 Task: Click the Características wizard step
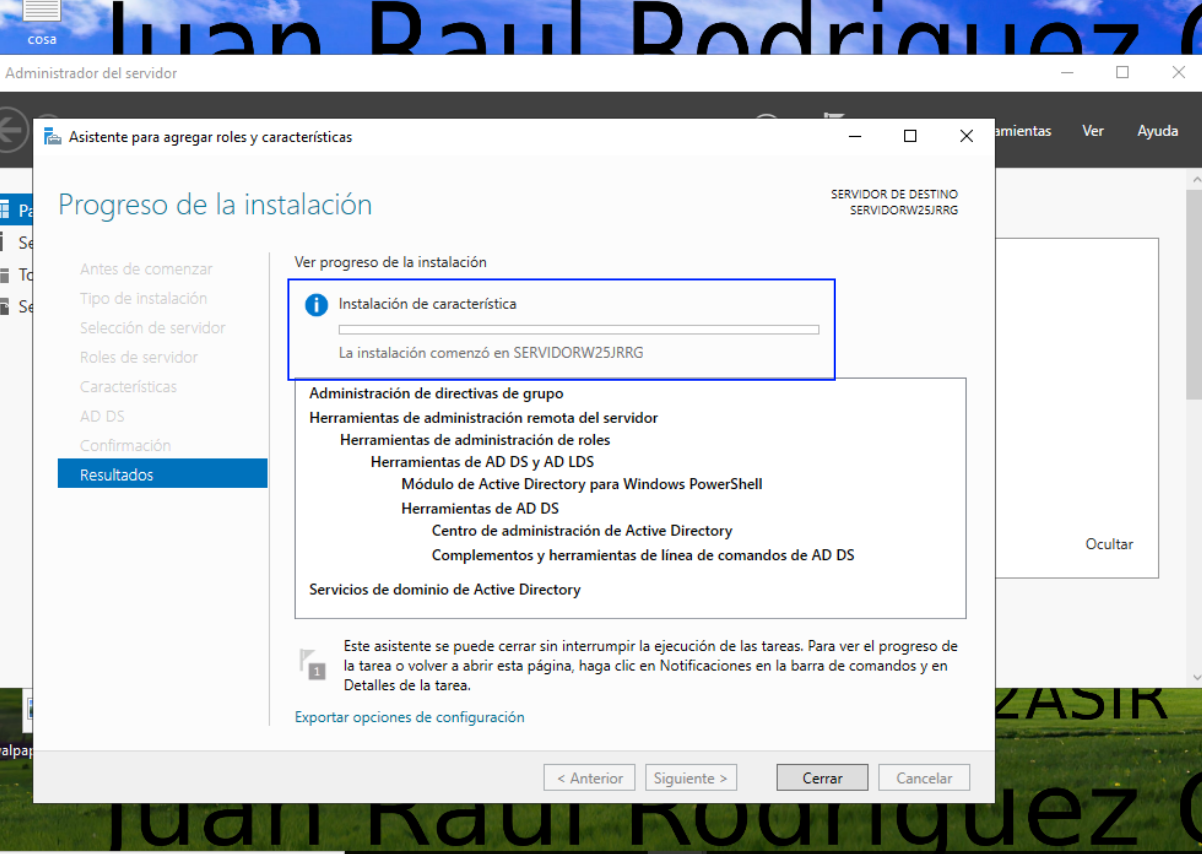(x=128, y=386)
